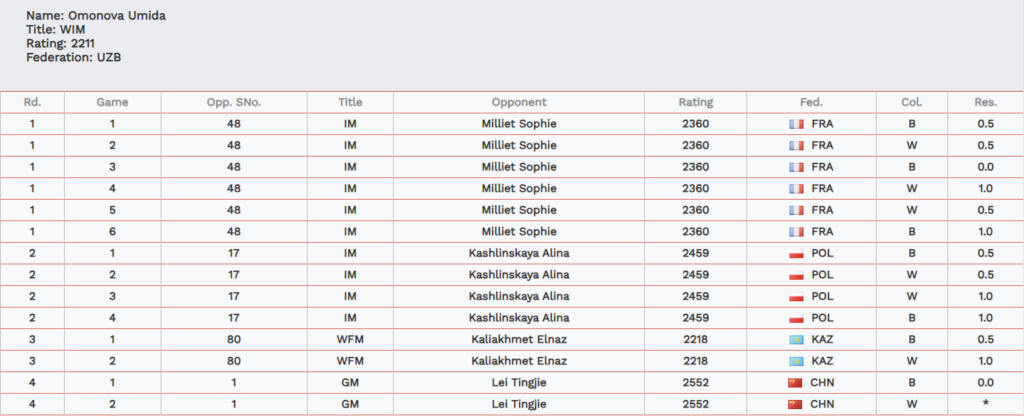Screen dimensions: 1024x416
Task: Click the Polish flag in round 2 game 1
Action: [x=796, y=253]
